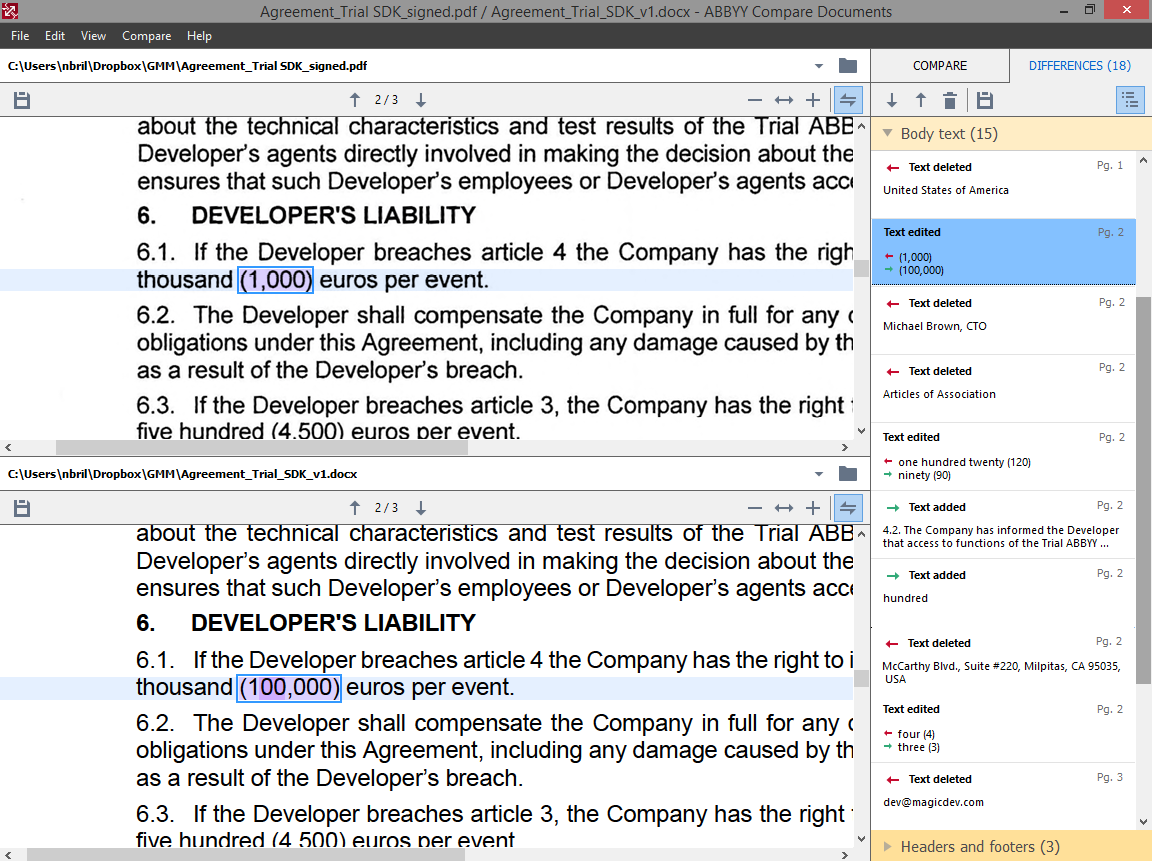
Task: Browse for file in top document pane
Action: [x=848, y=65]
